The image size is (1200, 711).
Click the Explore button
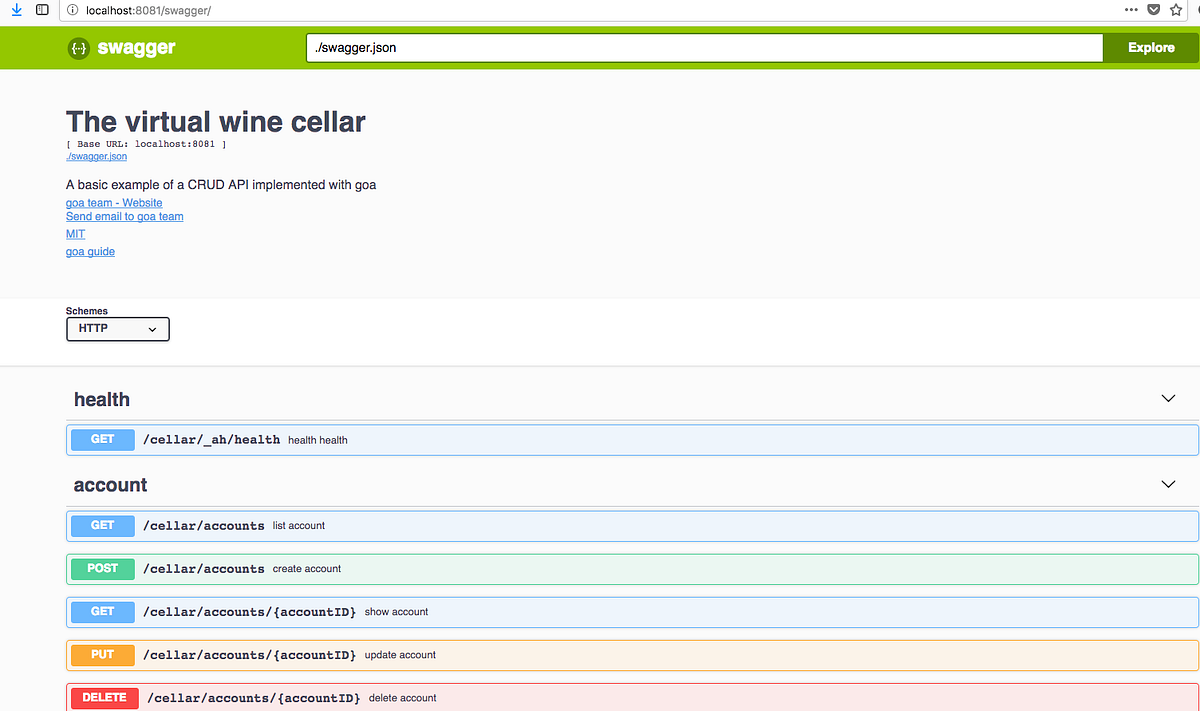coord(1151,47)
